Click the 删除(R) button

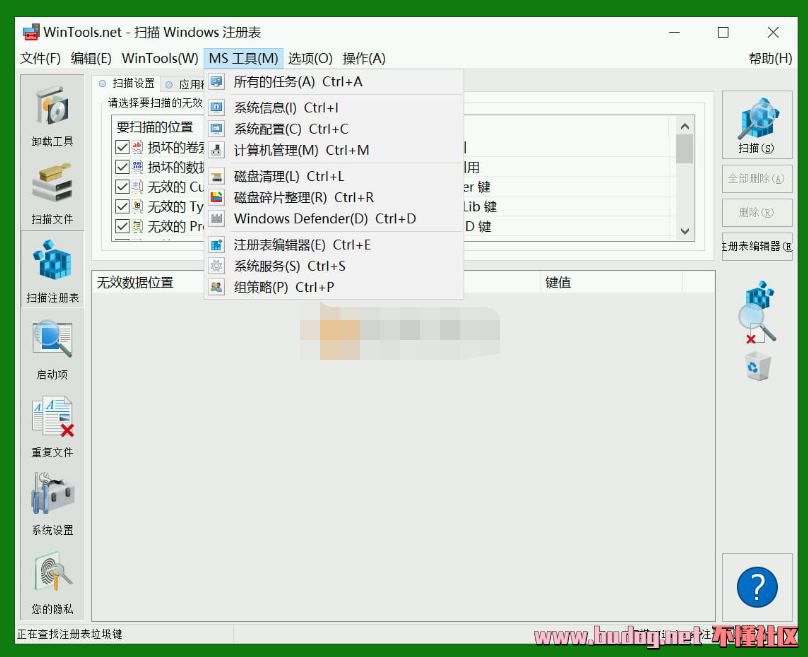pyautogui.click(x=757, y=212)
